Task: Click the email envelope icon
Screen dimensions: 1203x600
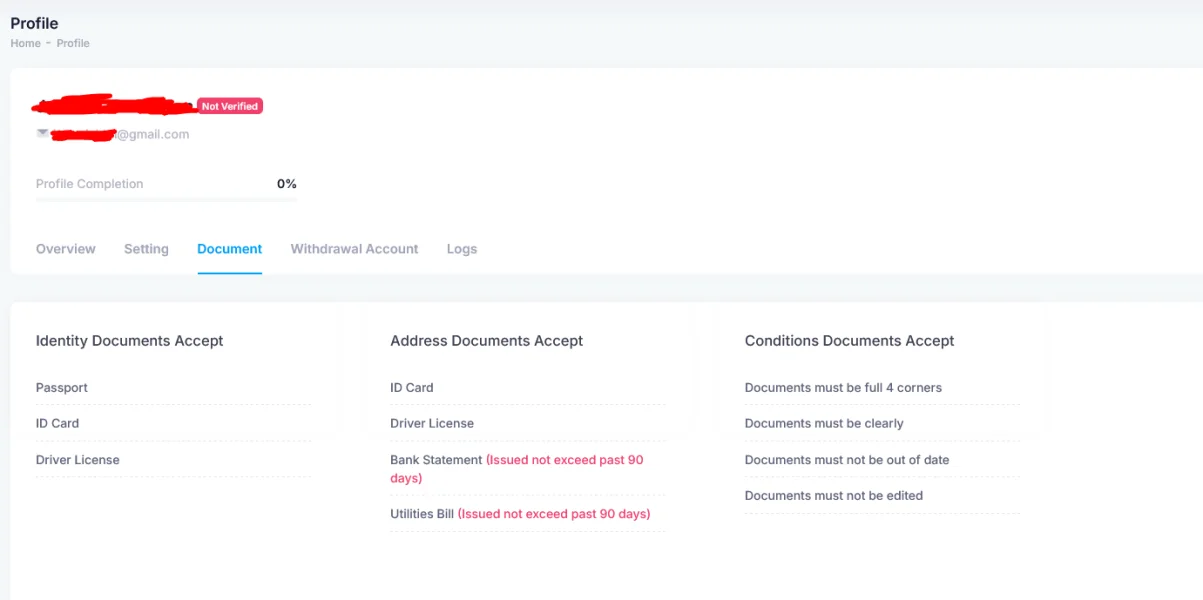Action: point(42,133)
